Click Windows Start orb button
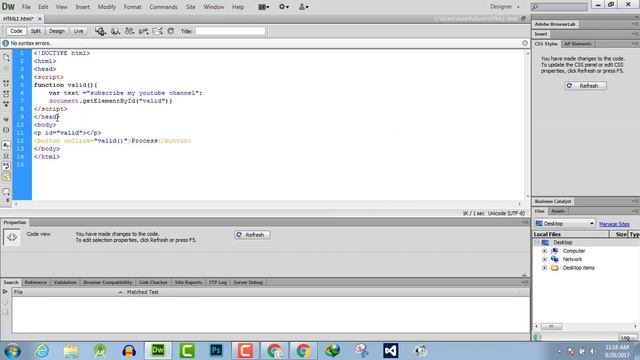 tap(12, 351)
